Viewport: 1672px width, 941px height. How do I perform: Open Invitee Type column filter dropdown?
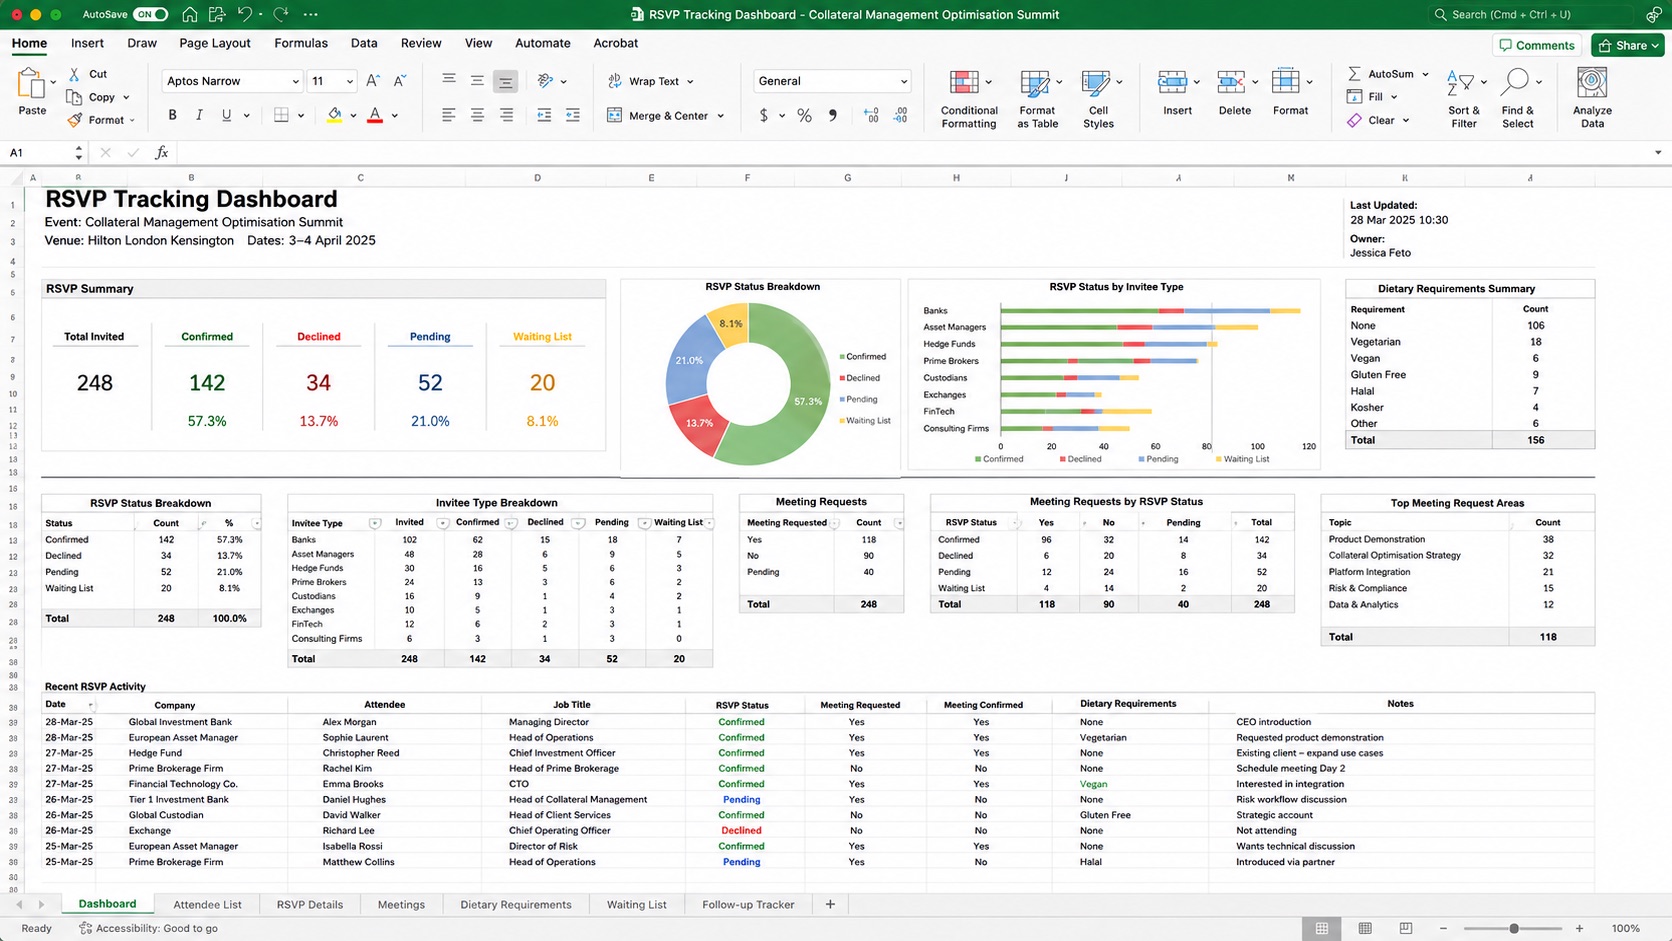[375, 523]
